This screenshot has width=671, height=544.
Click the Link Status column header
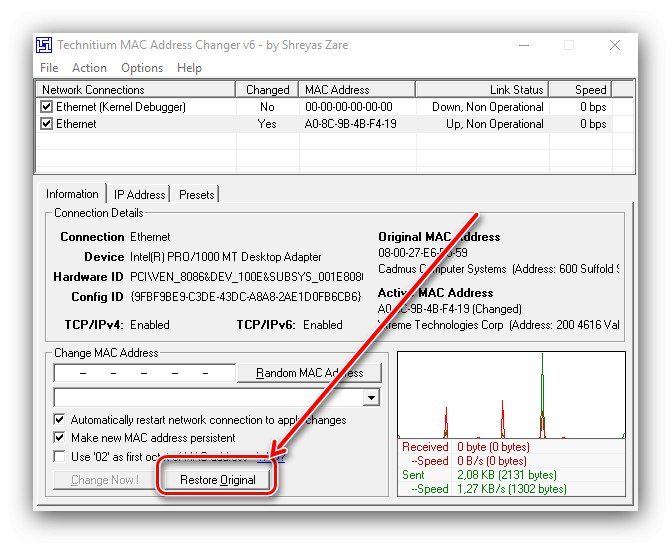pos(482,90)
